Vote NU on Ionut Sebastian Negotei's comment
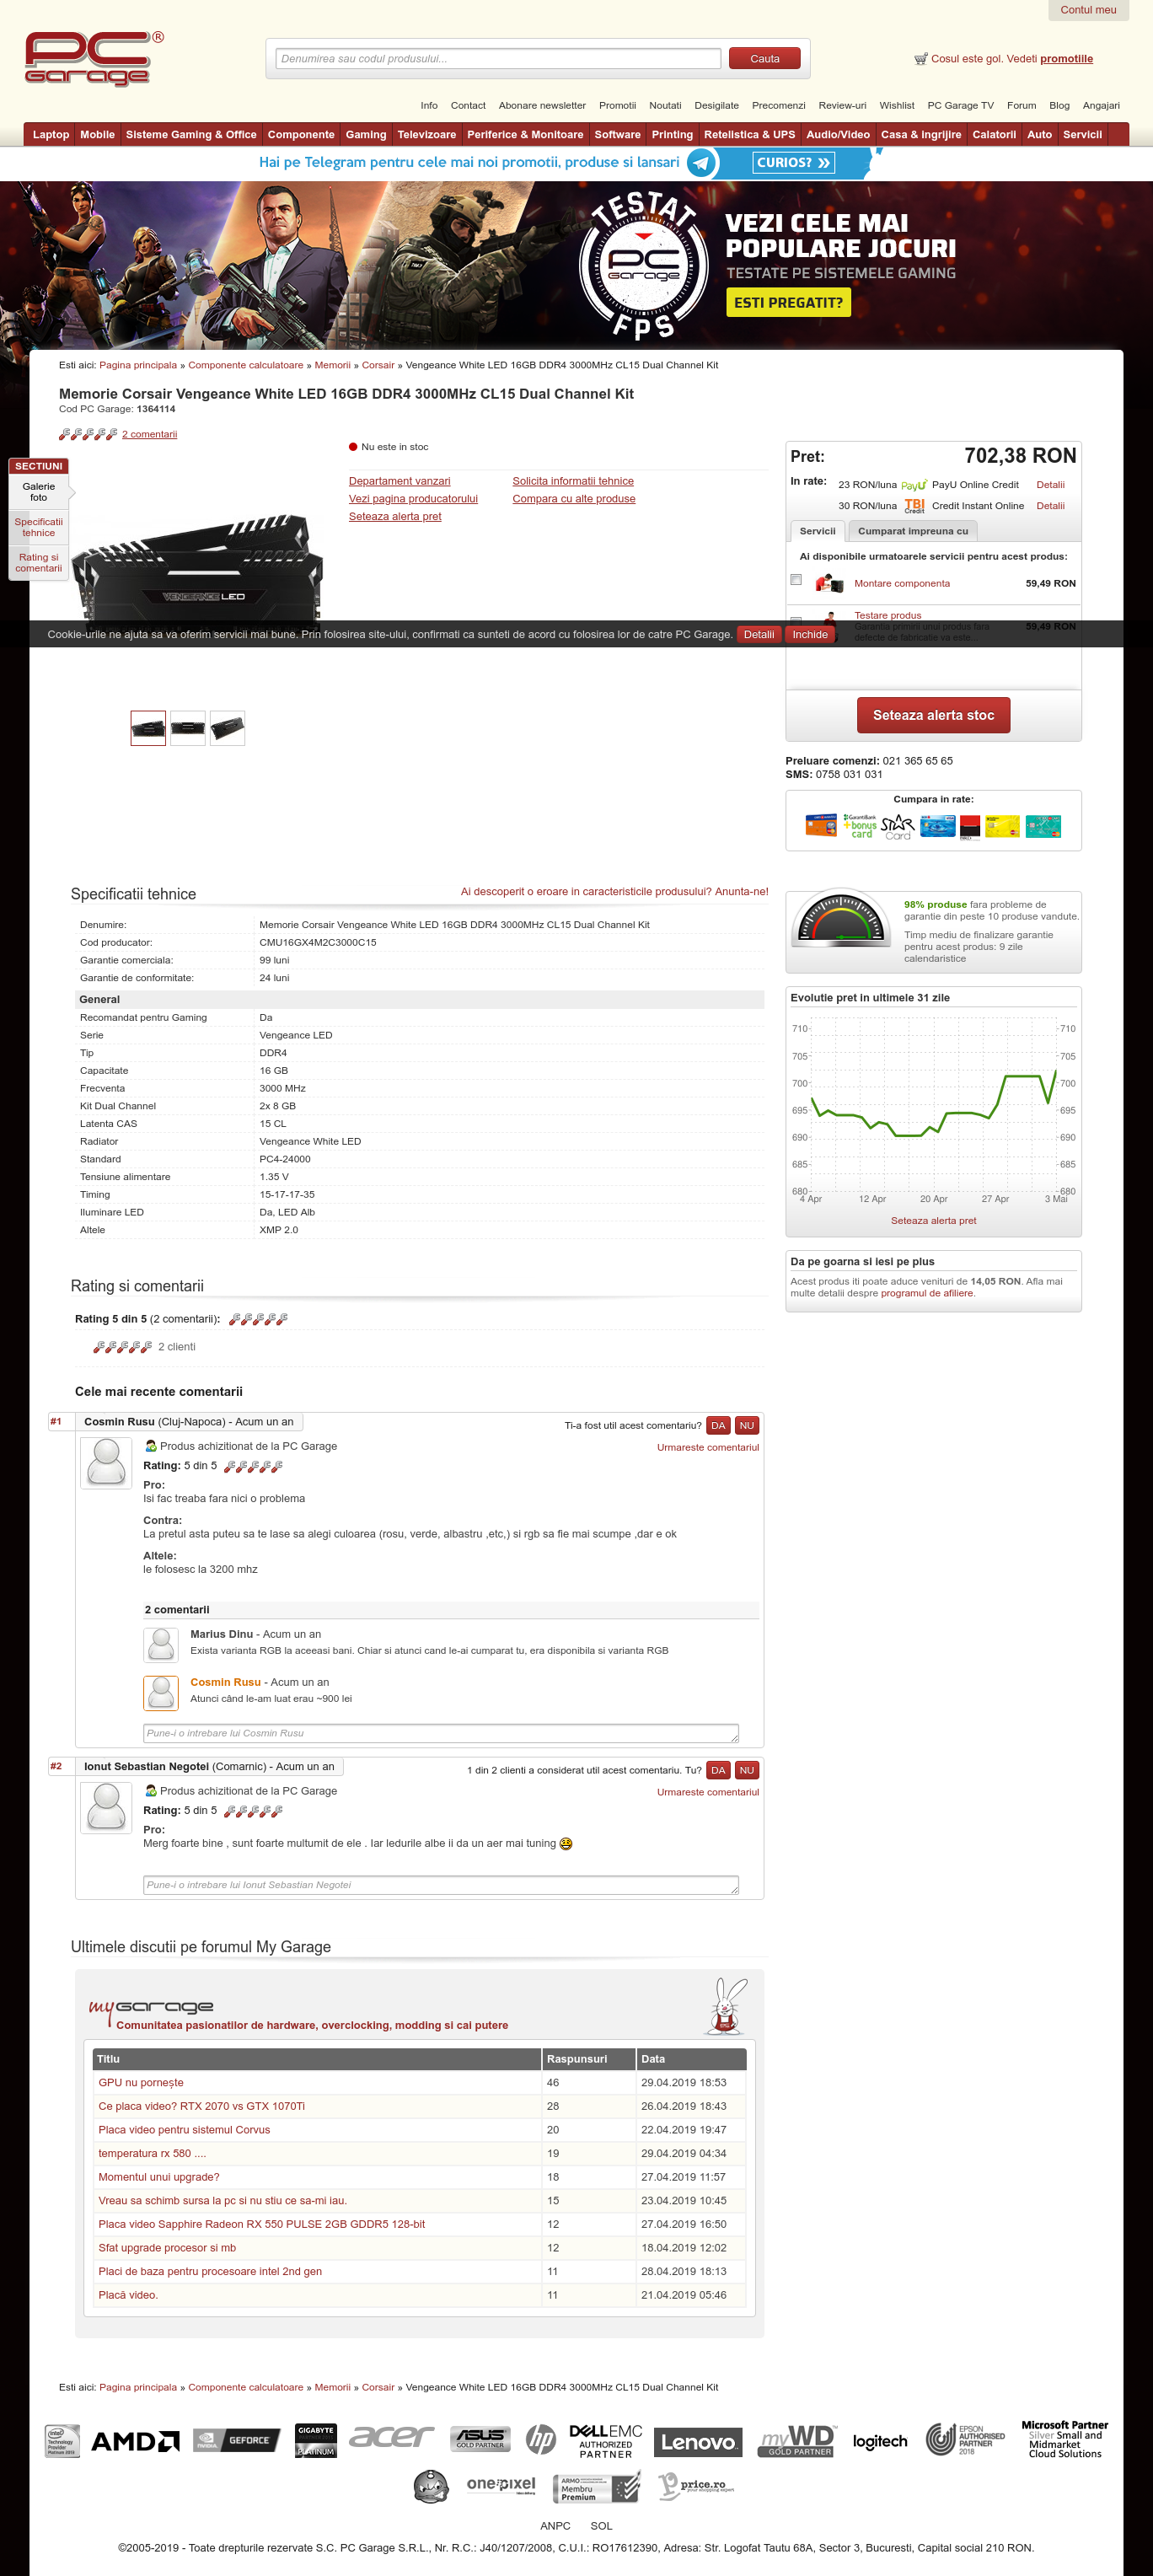 click(746, 1770)
